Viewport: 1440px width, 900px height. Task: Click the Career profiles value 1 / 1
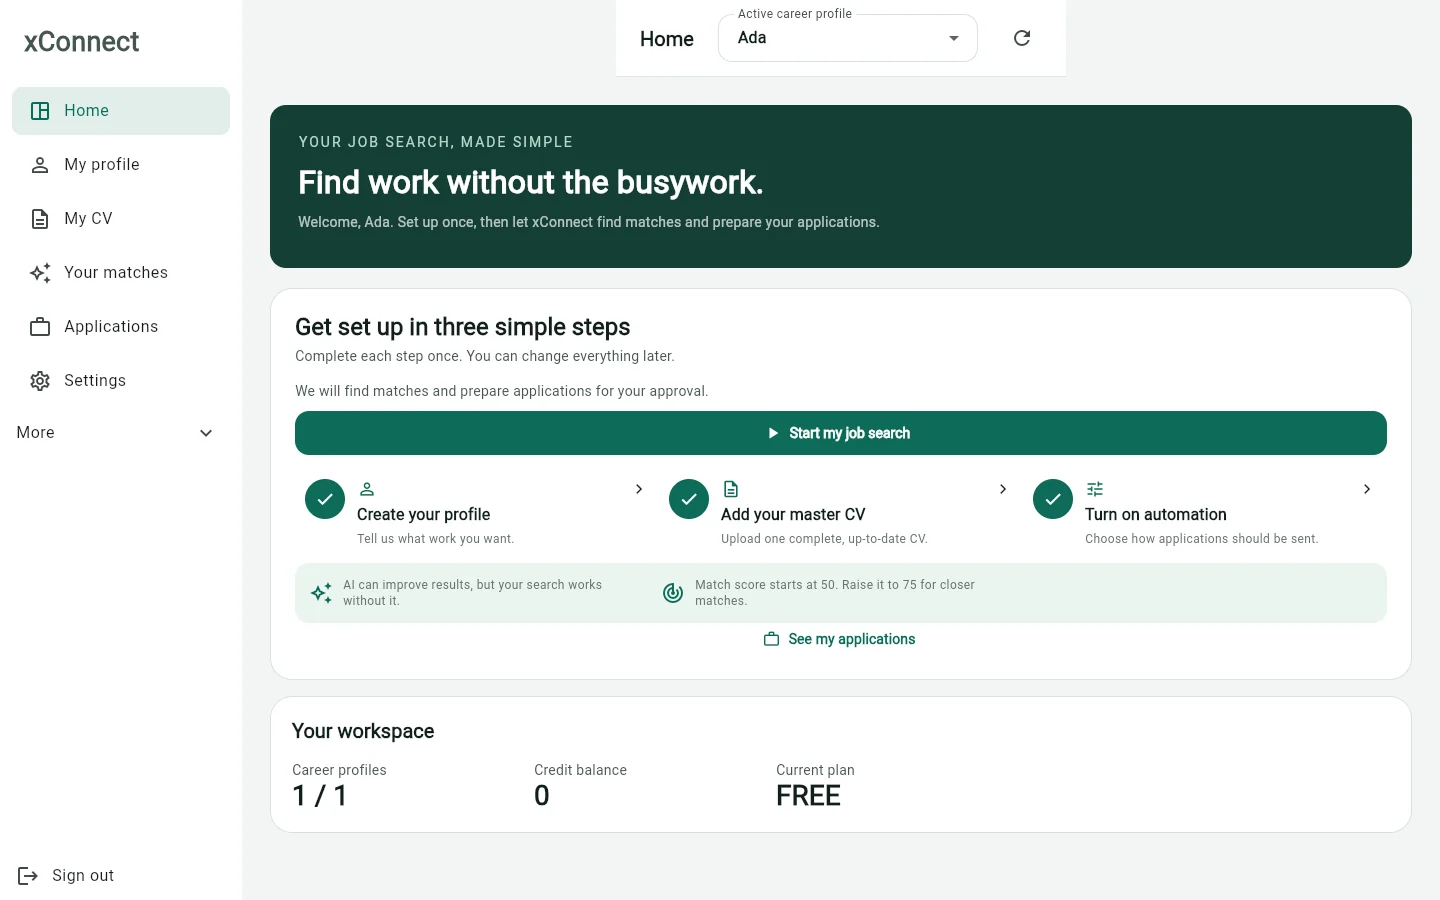coord(320,796)
